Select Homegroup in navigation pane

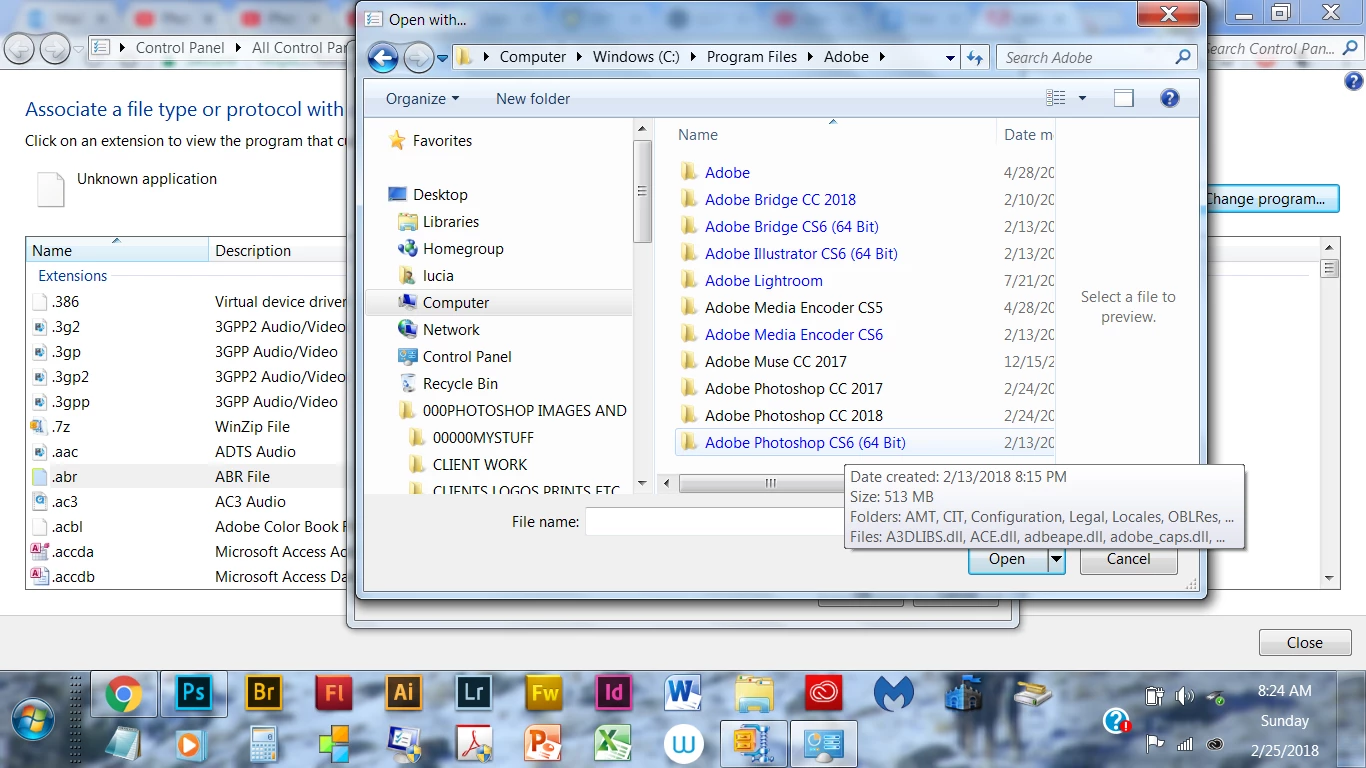pyautogui.click(x=463, y=249)
